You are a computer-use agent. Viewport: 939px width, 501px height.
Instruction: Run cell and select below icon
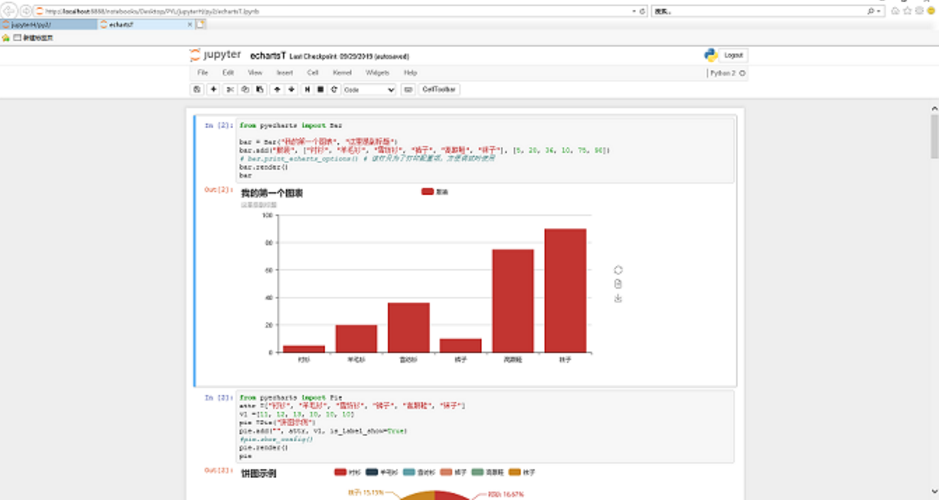tap(307, 89)
